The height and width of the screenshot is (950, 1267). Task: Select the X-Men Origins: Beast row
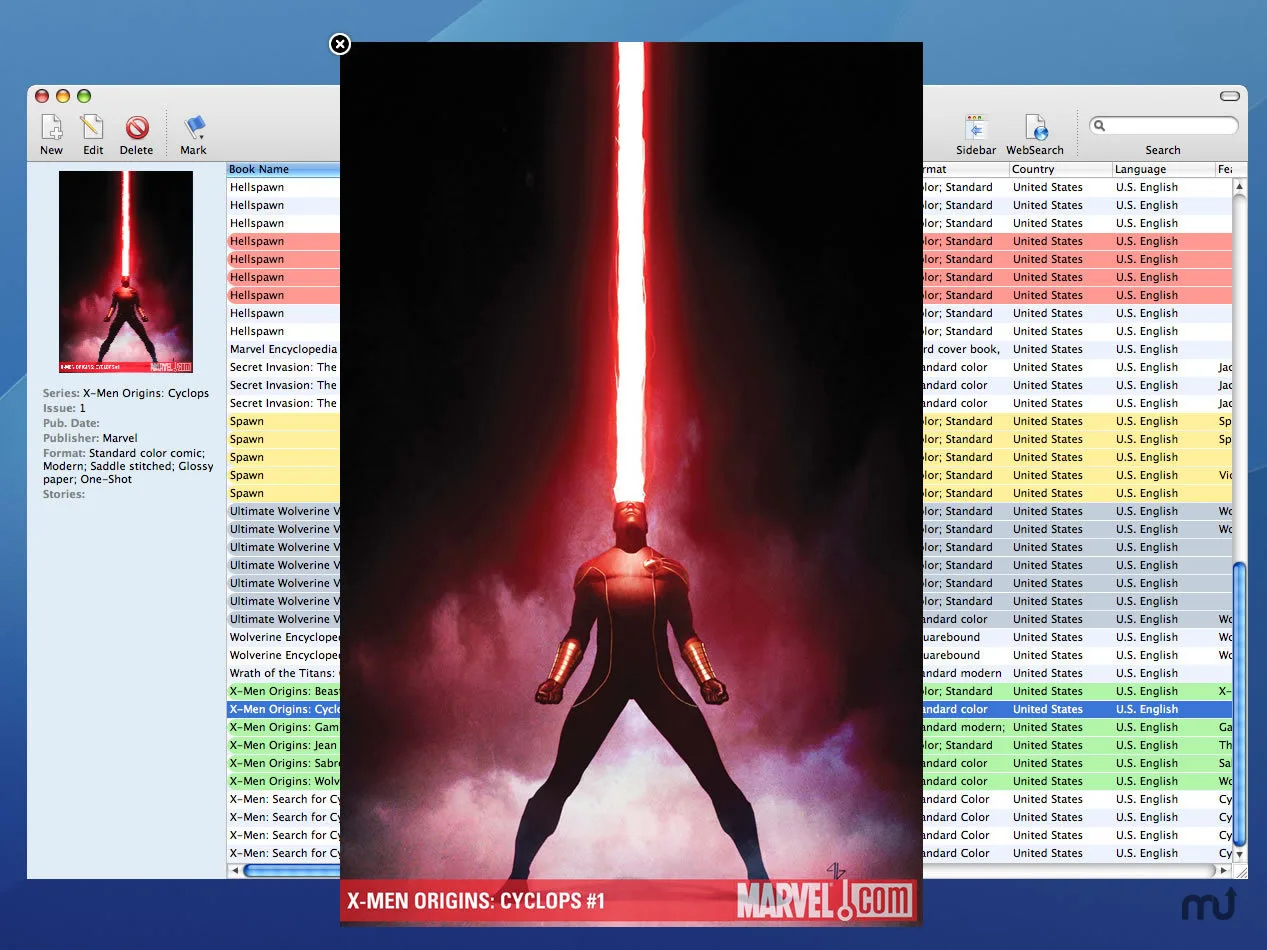[283, 691]
